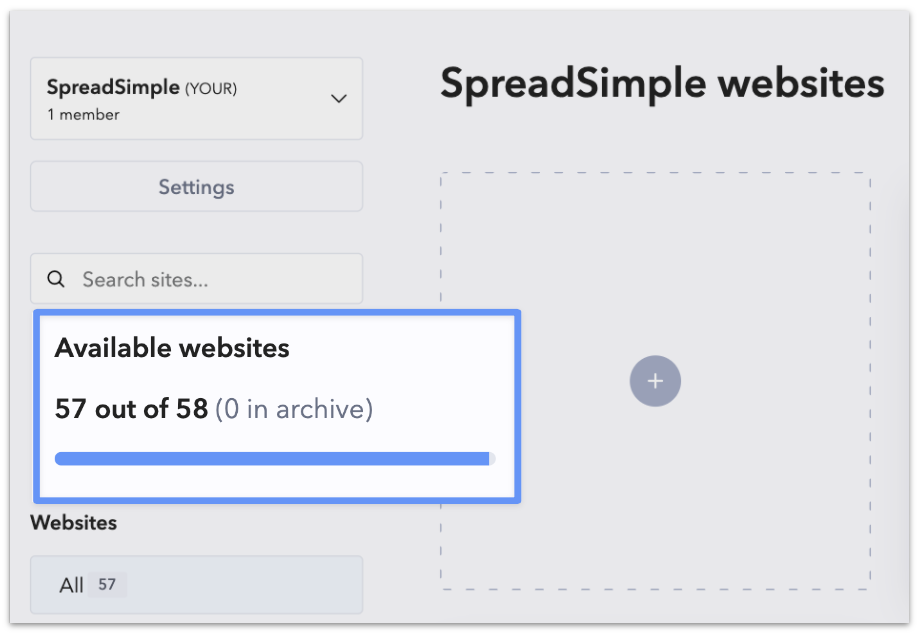Click the 57 out of 58 text
Viewport: 920px width, 633px height.
coord(131,409)
